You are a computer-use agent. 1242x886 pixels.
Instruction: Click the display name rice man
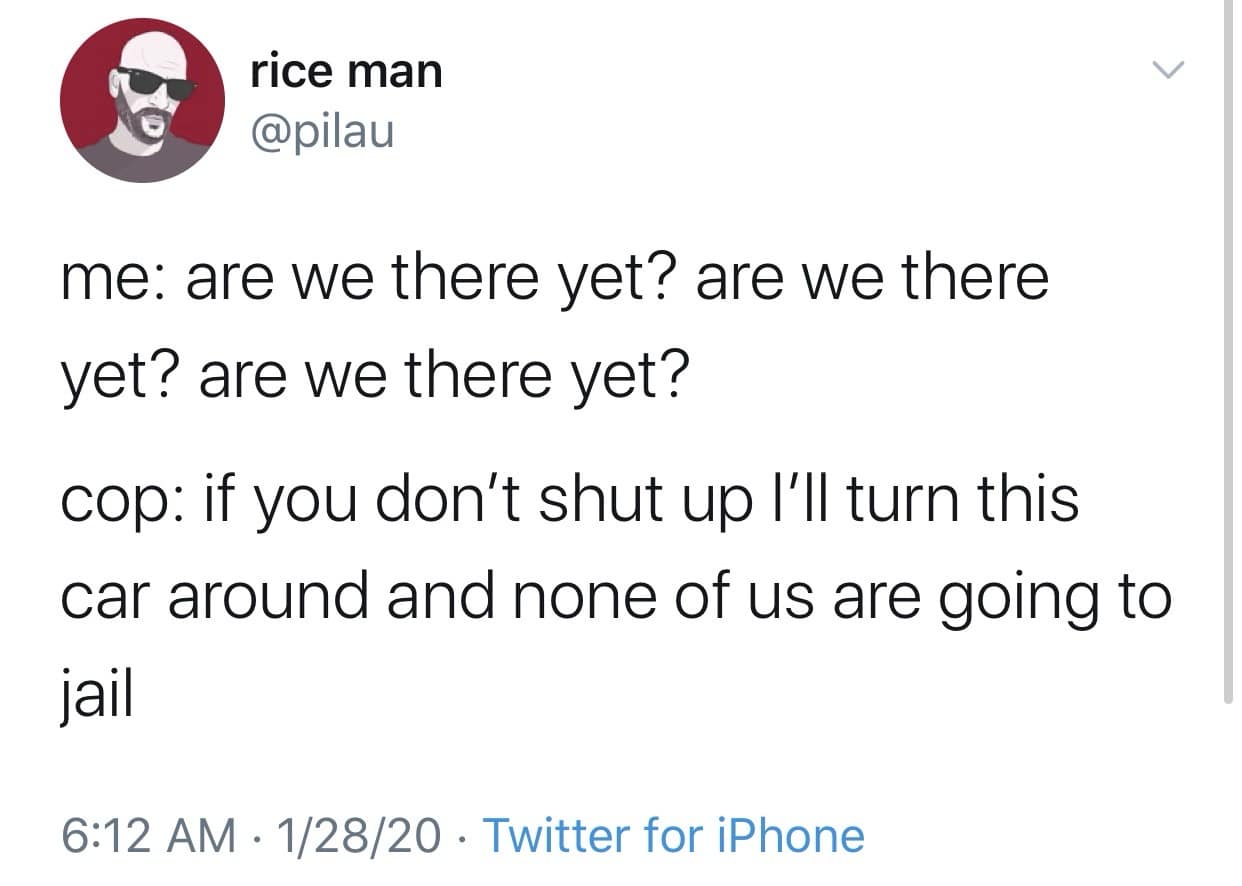345,70
